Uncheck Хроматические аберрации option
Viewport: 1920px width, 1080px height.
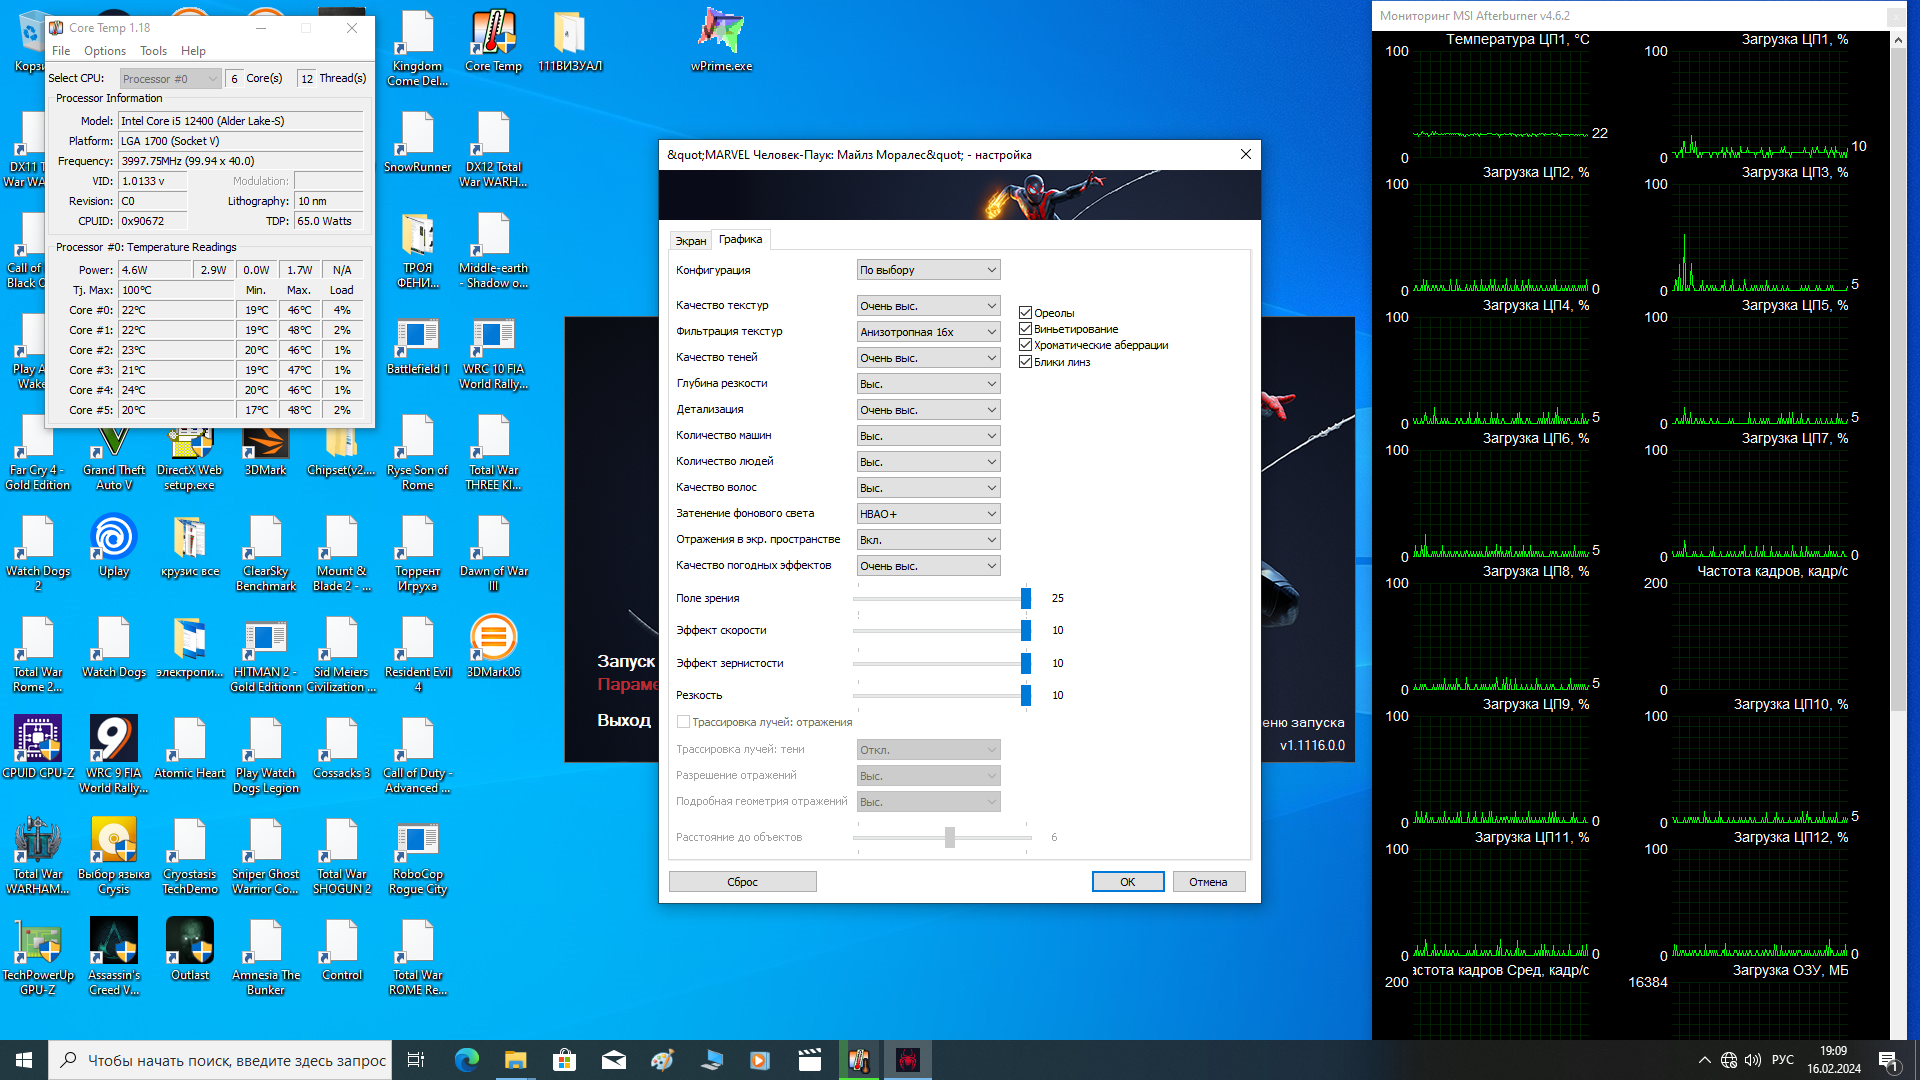[1025, 345]
